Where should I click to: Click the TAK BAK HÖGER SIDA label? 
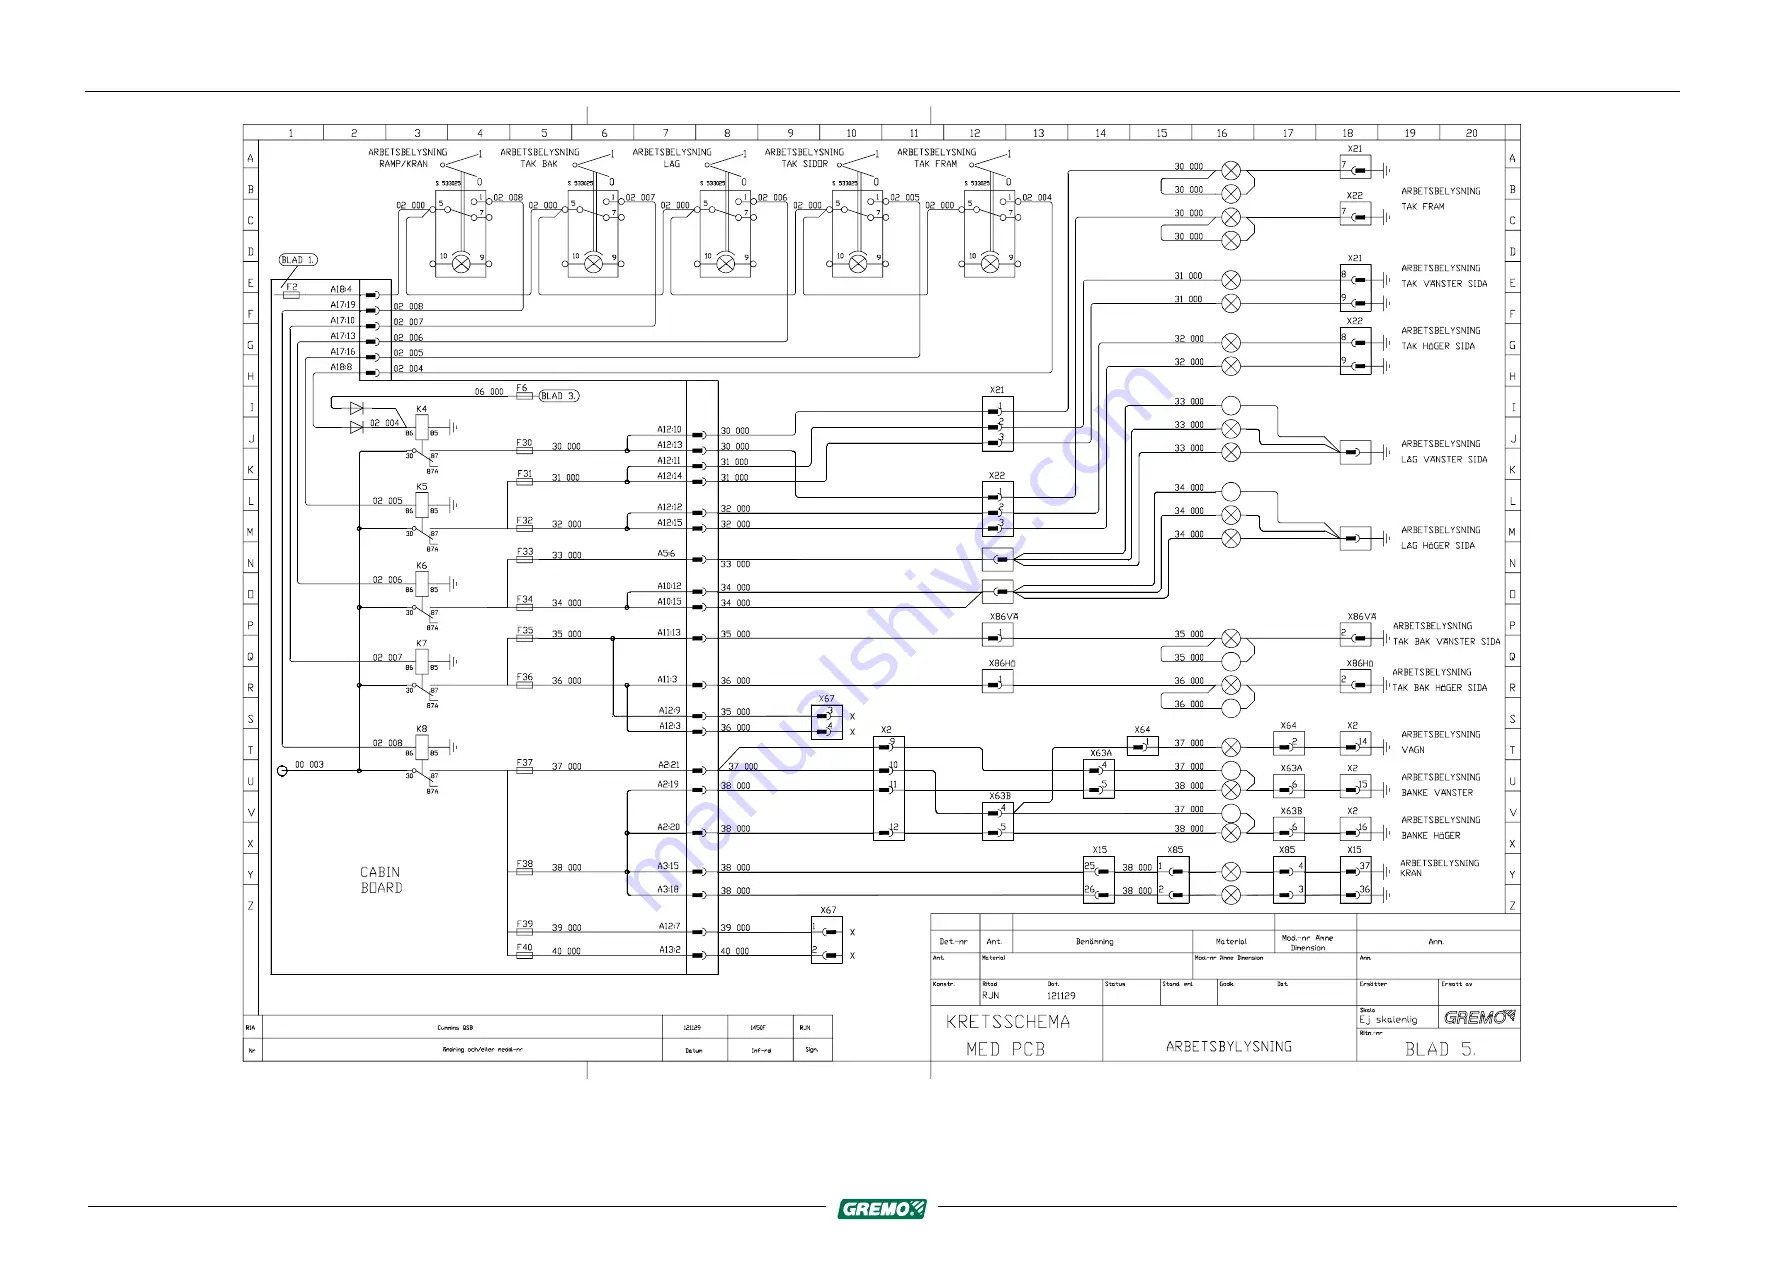pyautogui.click(x=1440, y=688)
